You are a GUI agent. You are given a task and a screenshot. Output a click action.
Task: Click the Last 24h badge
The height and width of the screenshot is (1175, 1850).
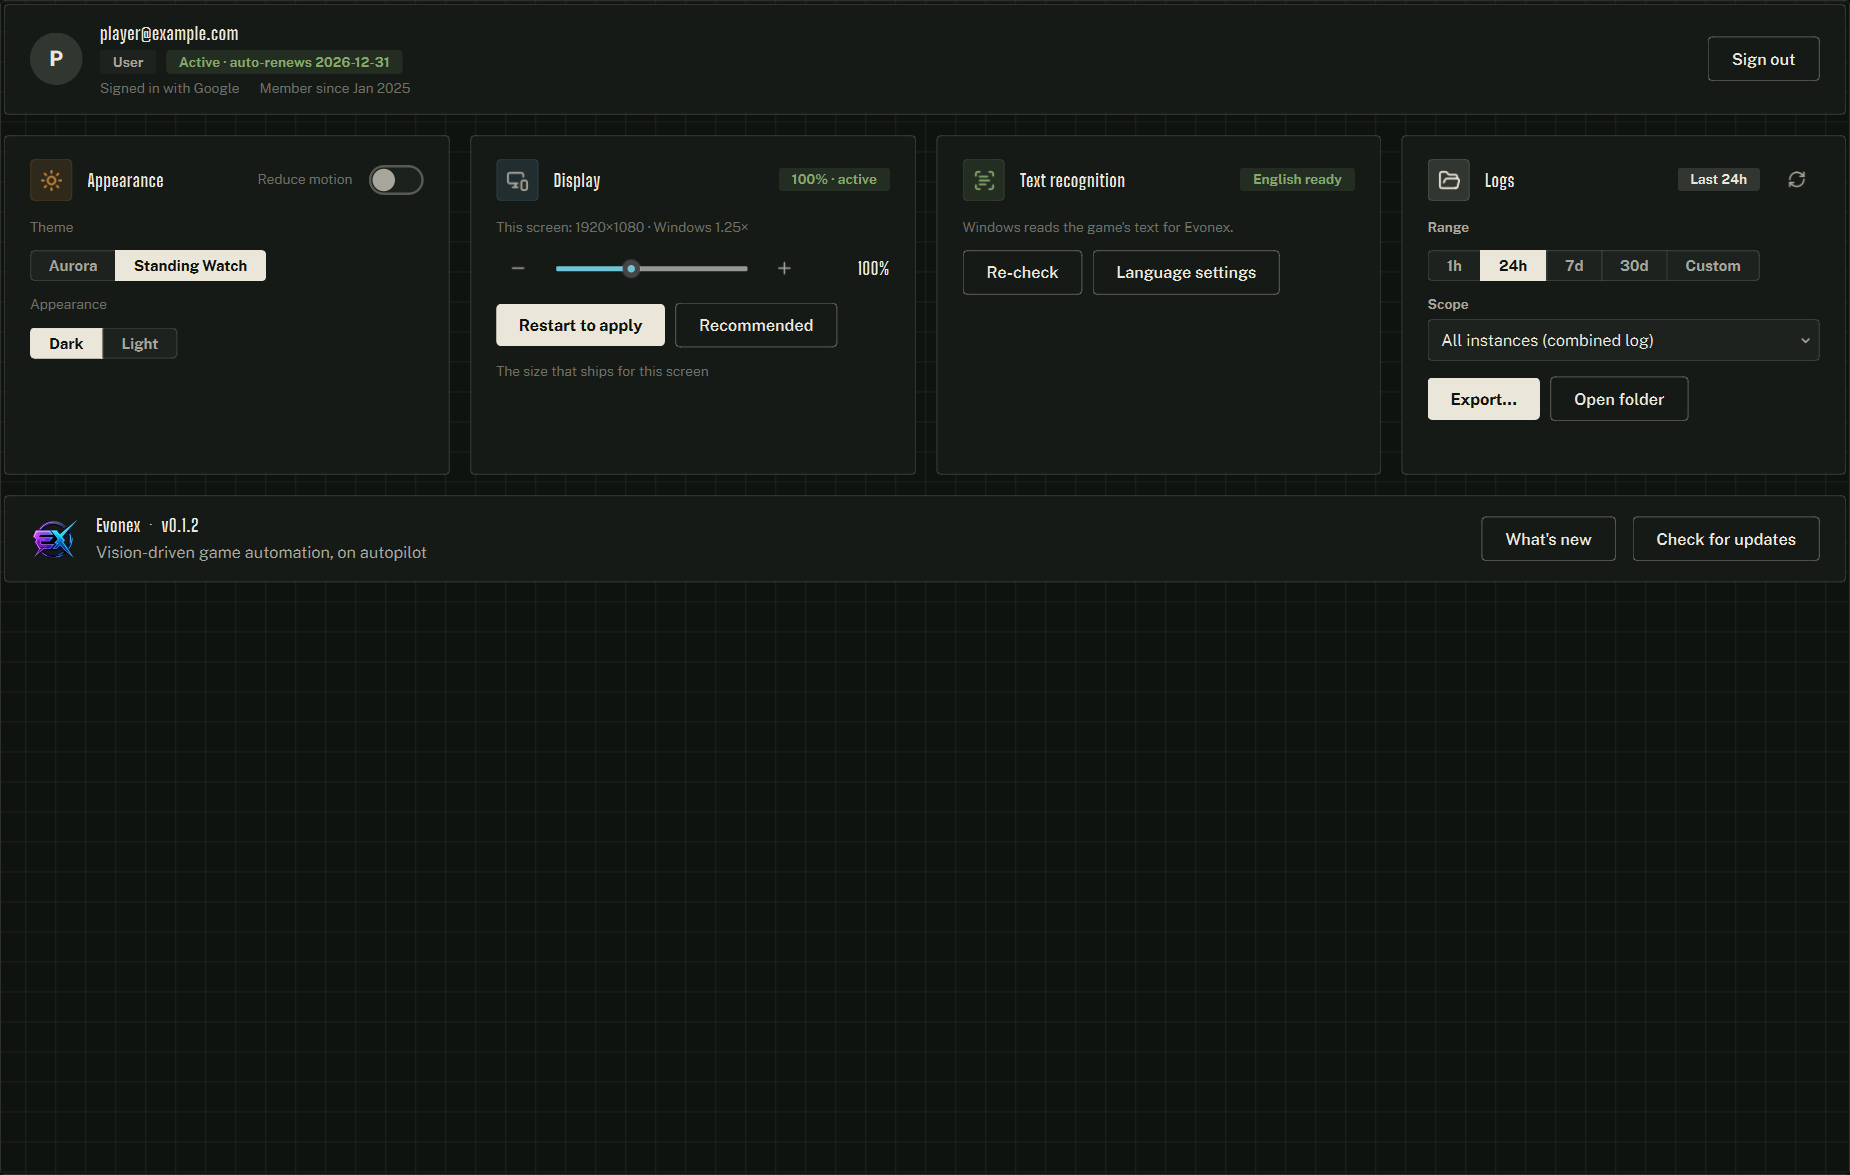click(x=1718, y=179)
